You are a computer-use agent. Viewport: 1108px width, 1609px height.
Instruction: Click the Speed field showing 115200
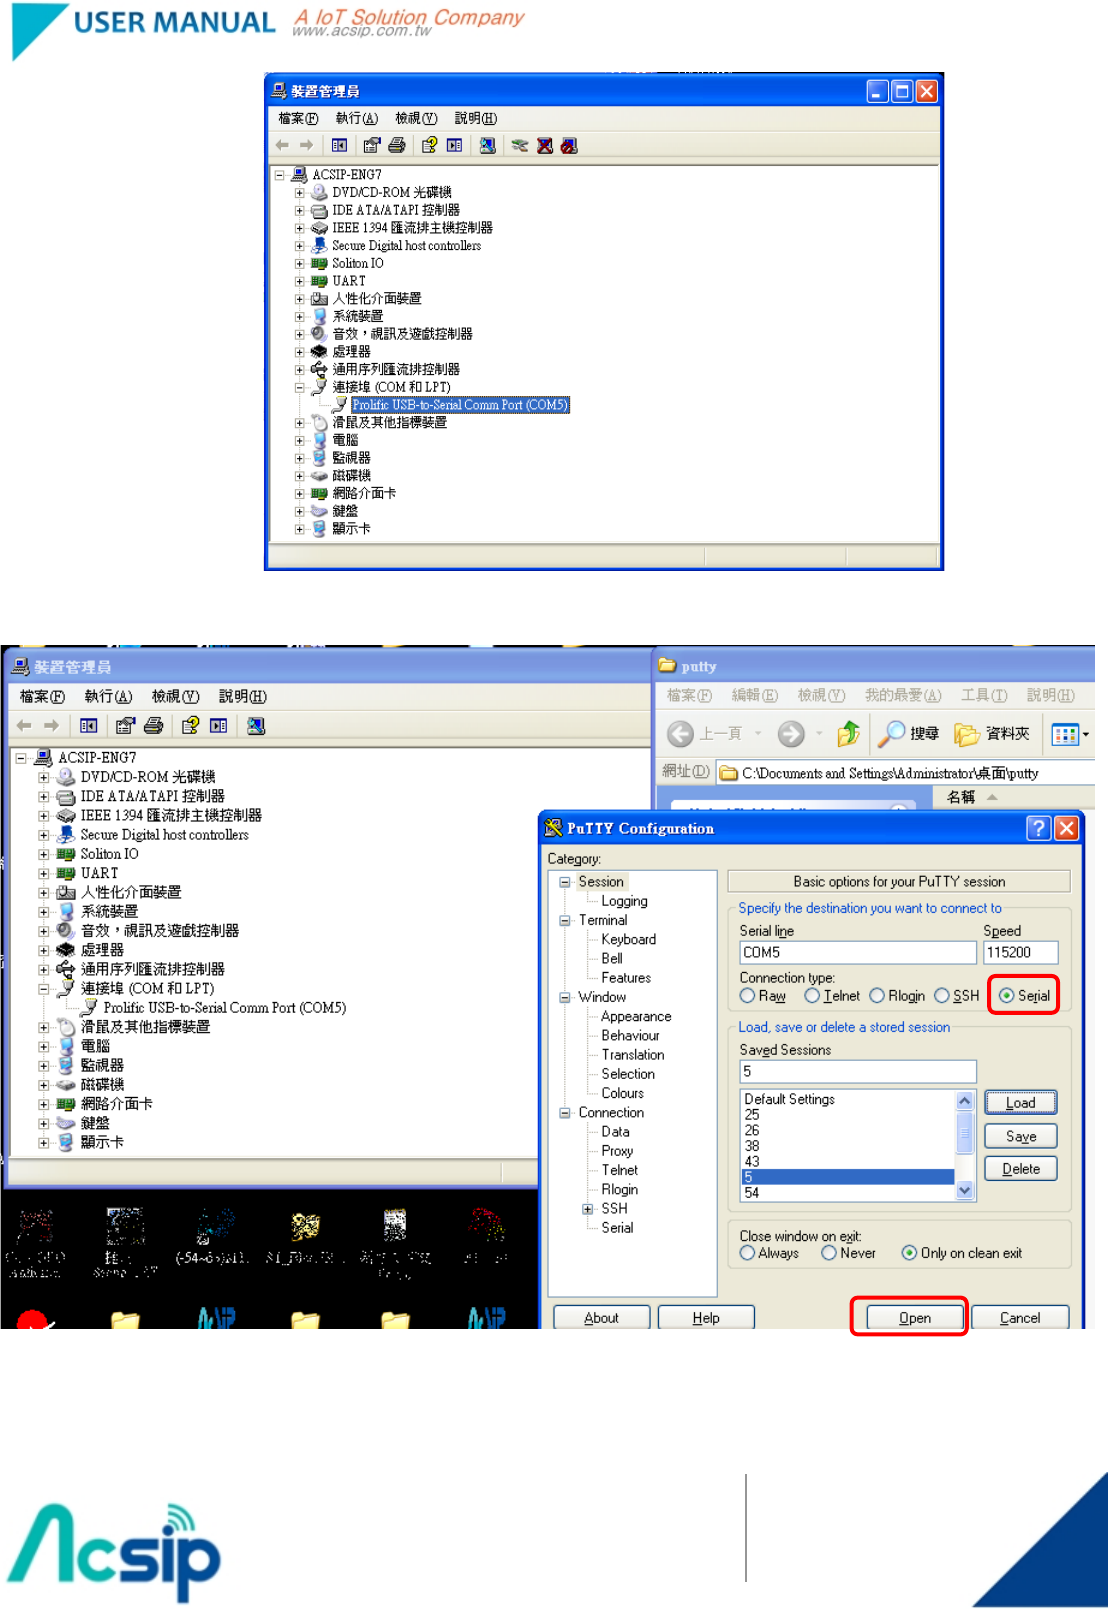point(1020,953)
